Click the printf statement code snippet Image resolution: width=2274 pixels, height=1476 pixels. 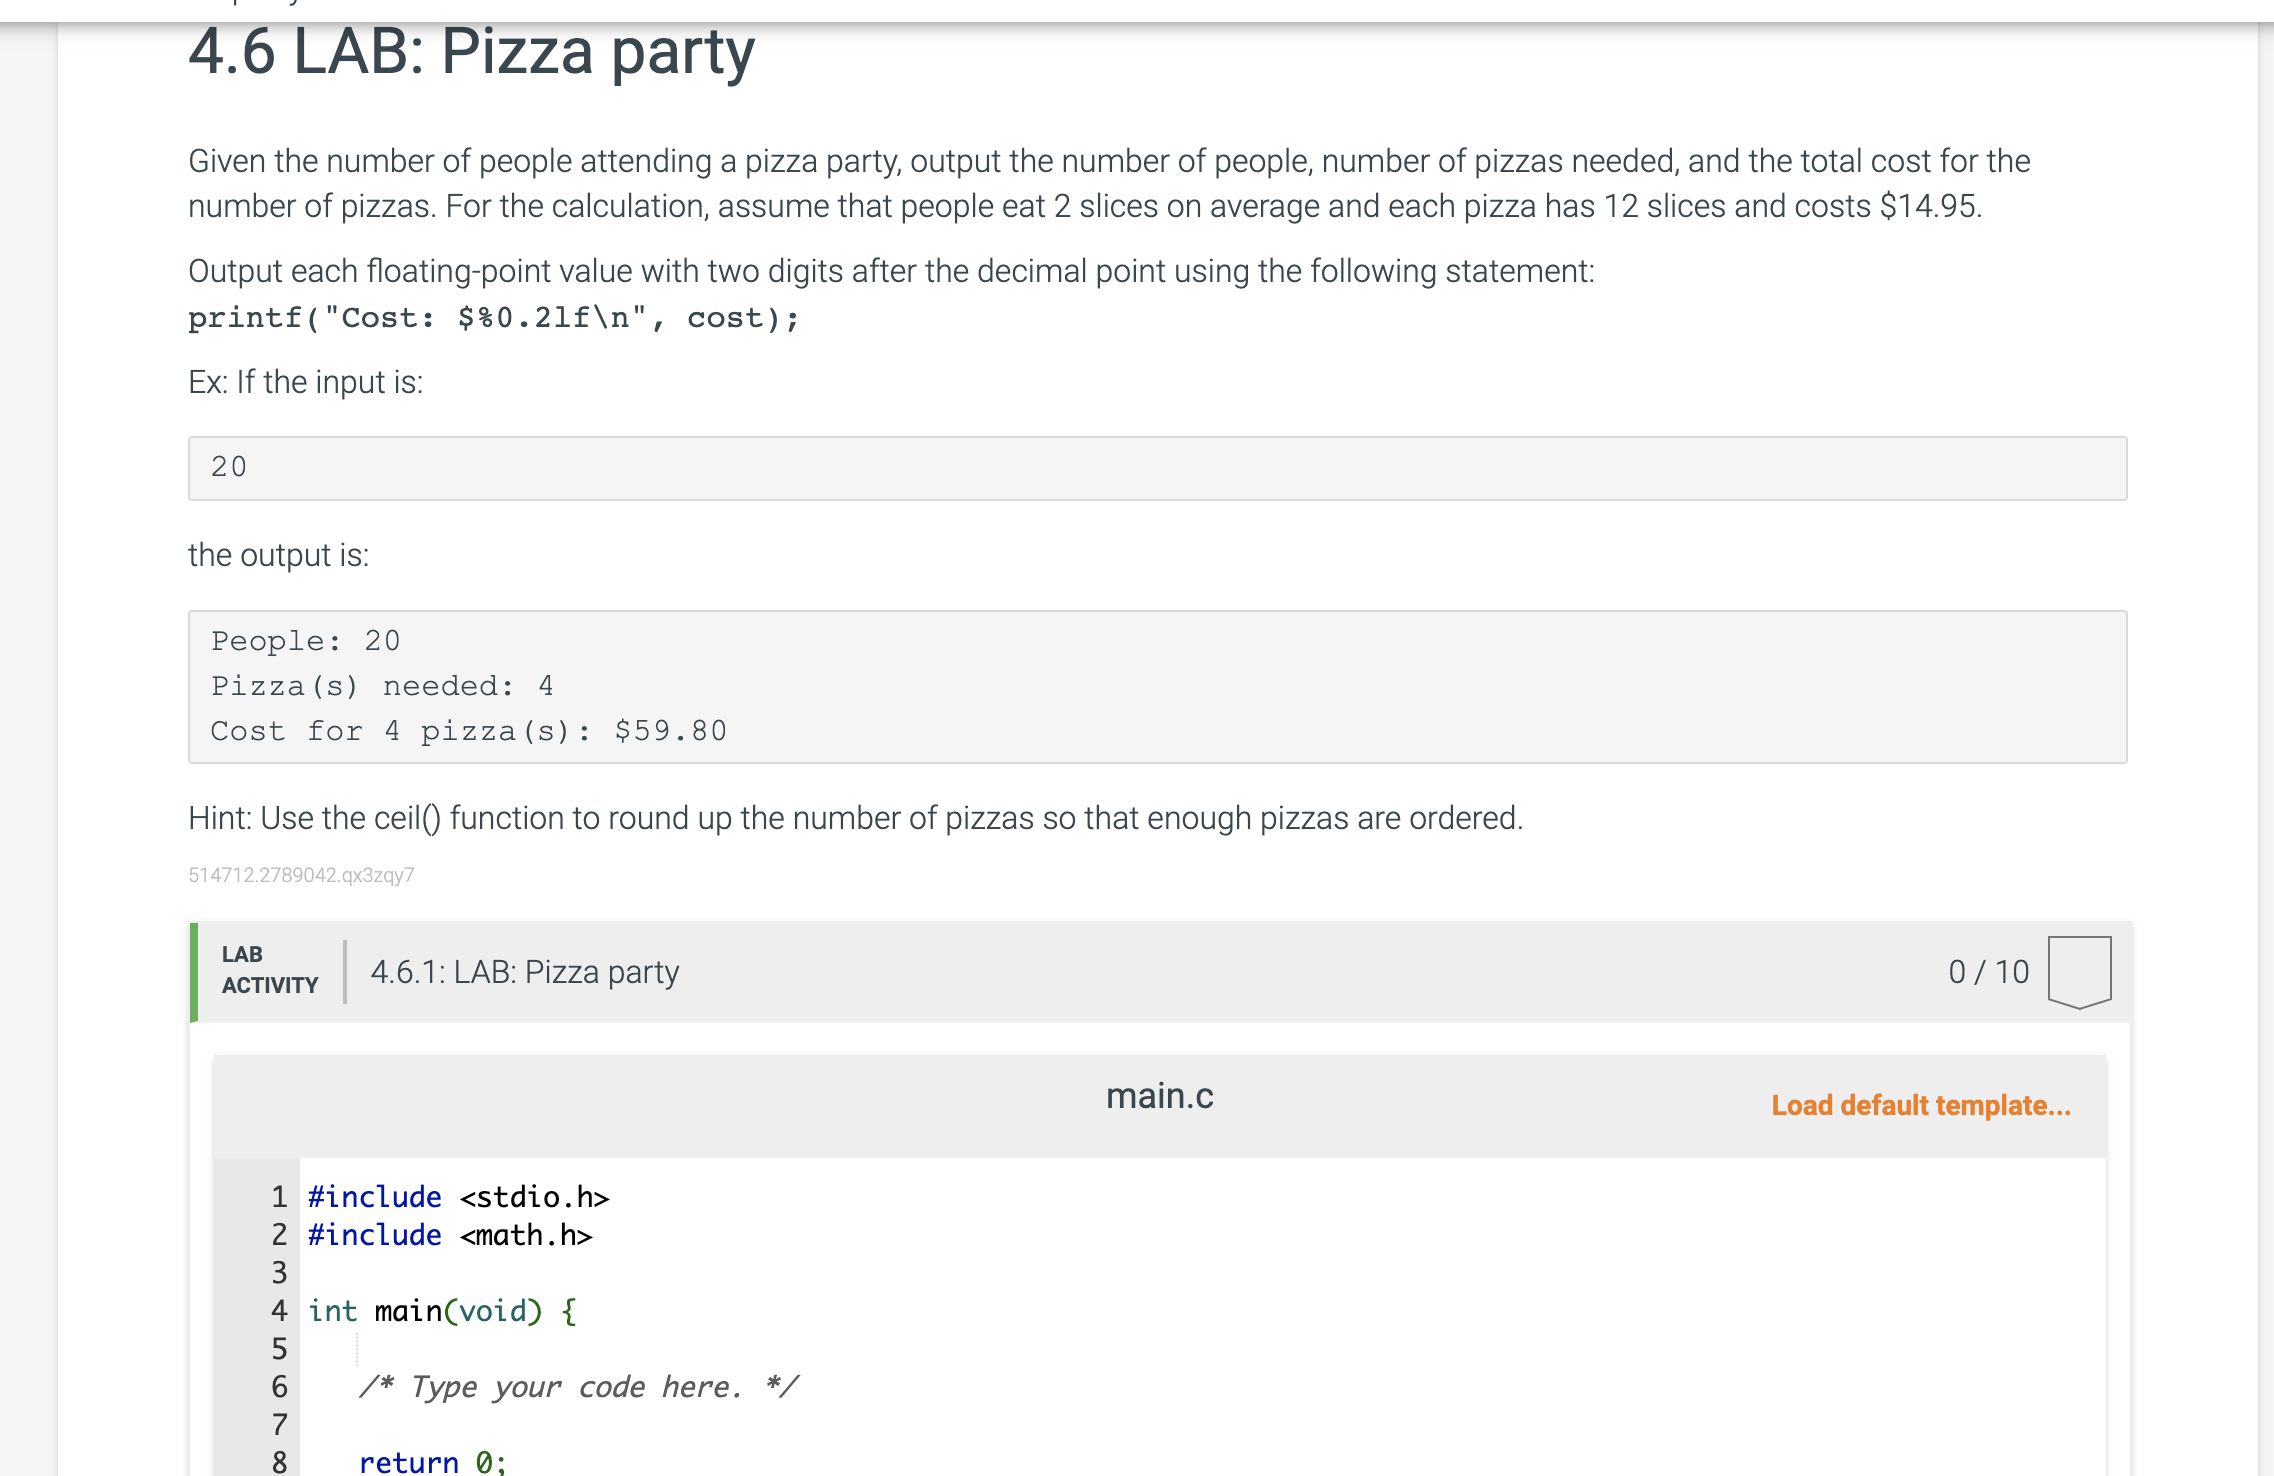[x=492, y=317]
